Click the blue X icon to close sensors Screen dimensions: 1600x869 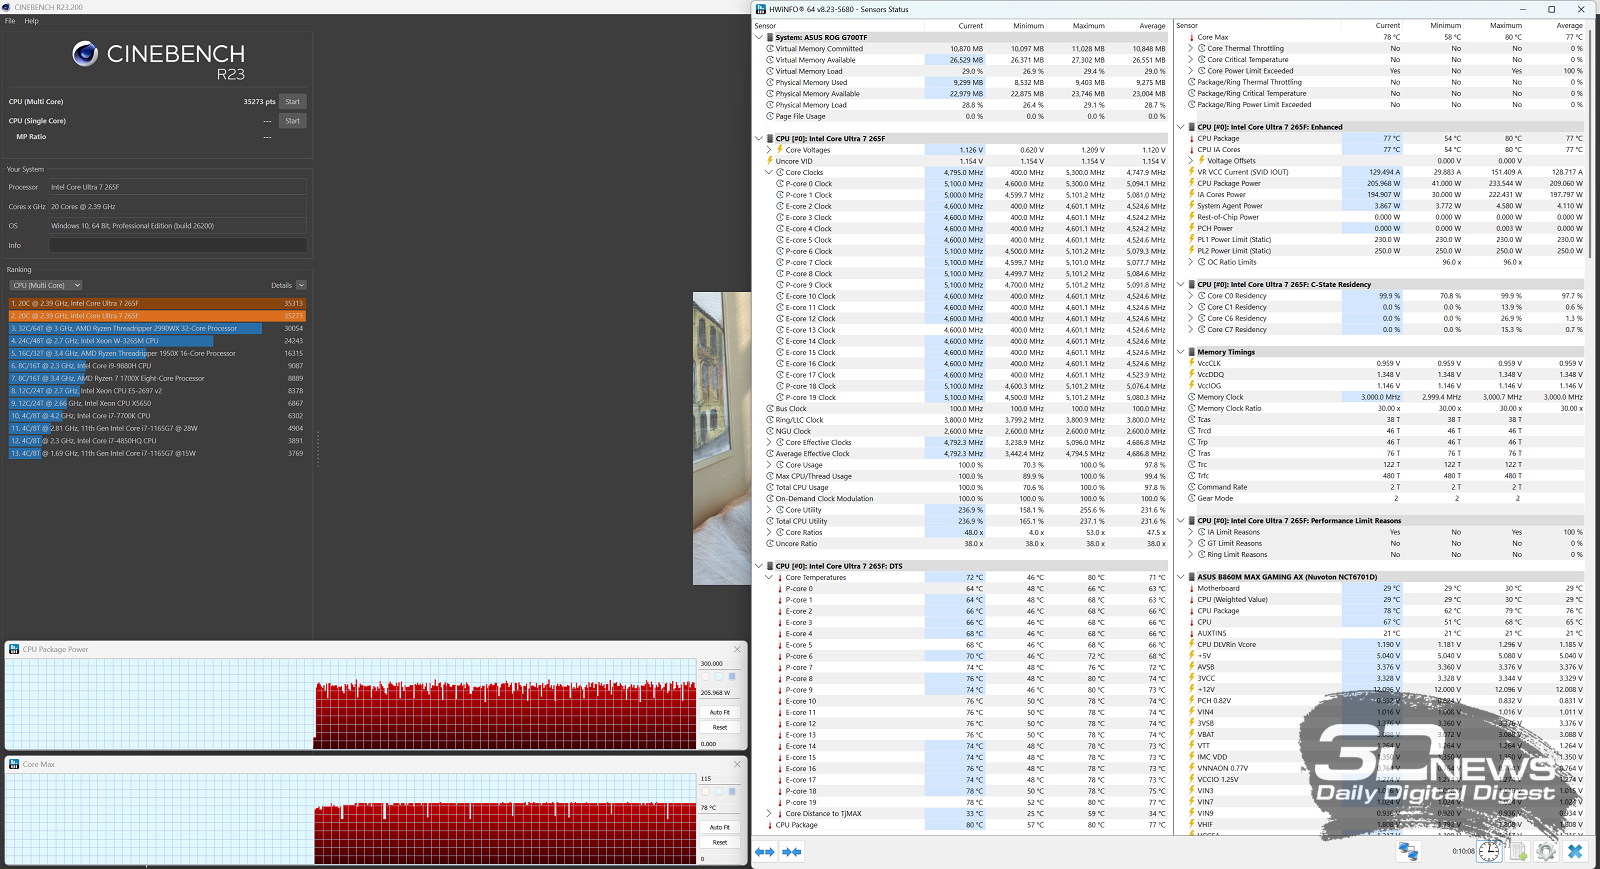pos(1575,851)
